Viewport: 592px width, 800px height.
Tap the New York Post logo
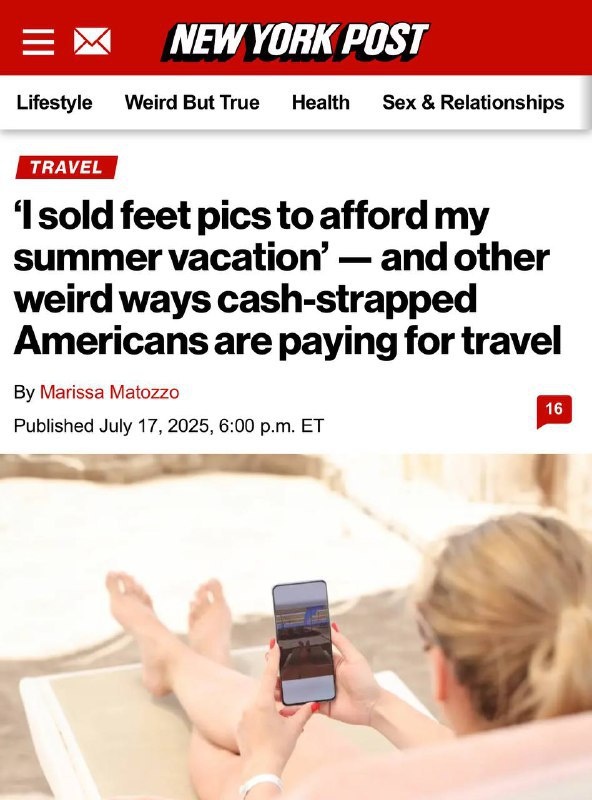295,41
